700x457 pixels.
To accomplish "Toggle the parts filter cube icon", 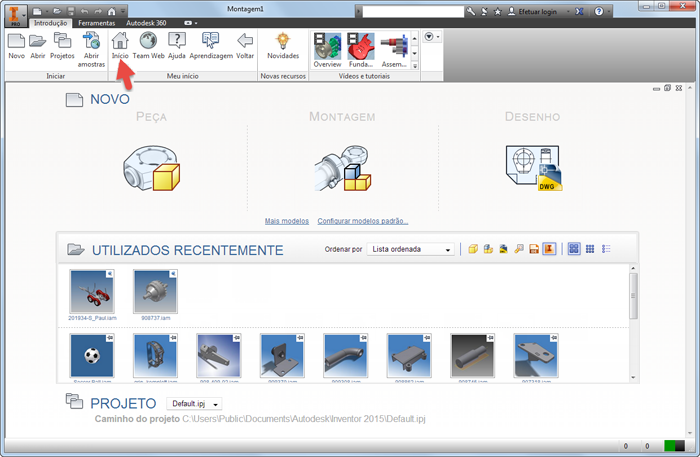I will [x=473, y=249].
